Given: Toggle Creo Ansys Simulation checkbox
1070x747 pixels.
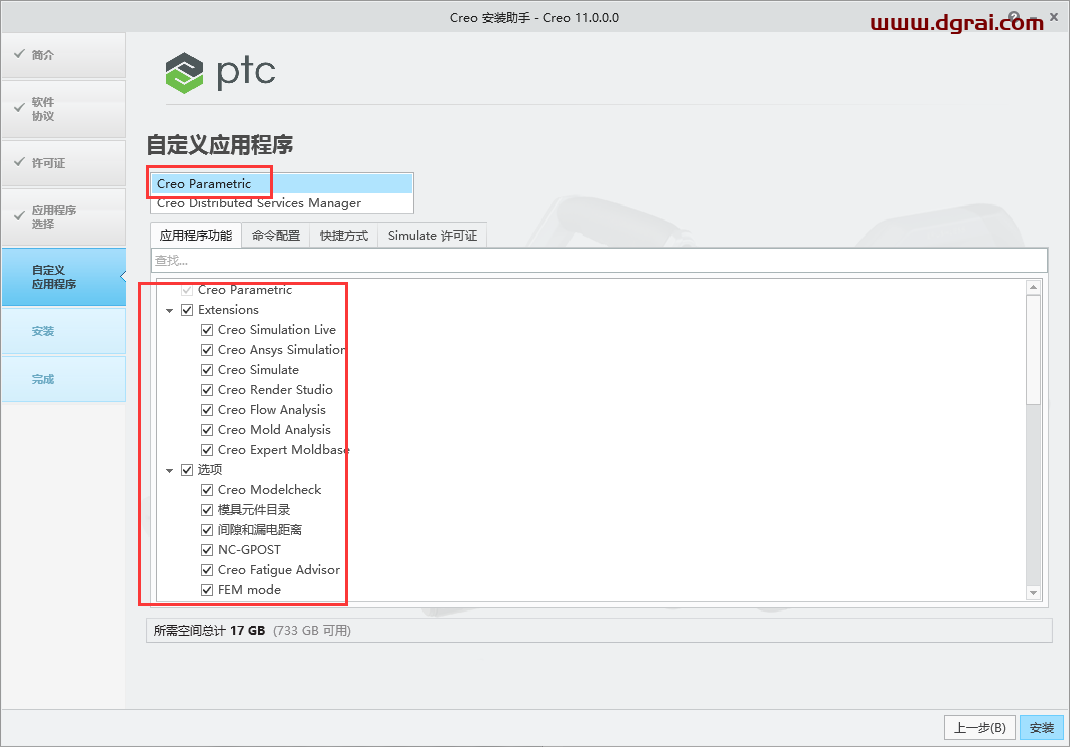Looking at the screenshot, I should click(x=207, y=350).
